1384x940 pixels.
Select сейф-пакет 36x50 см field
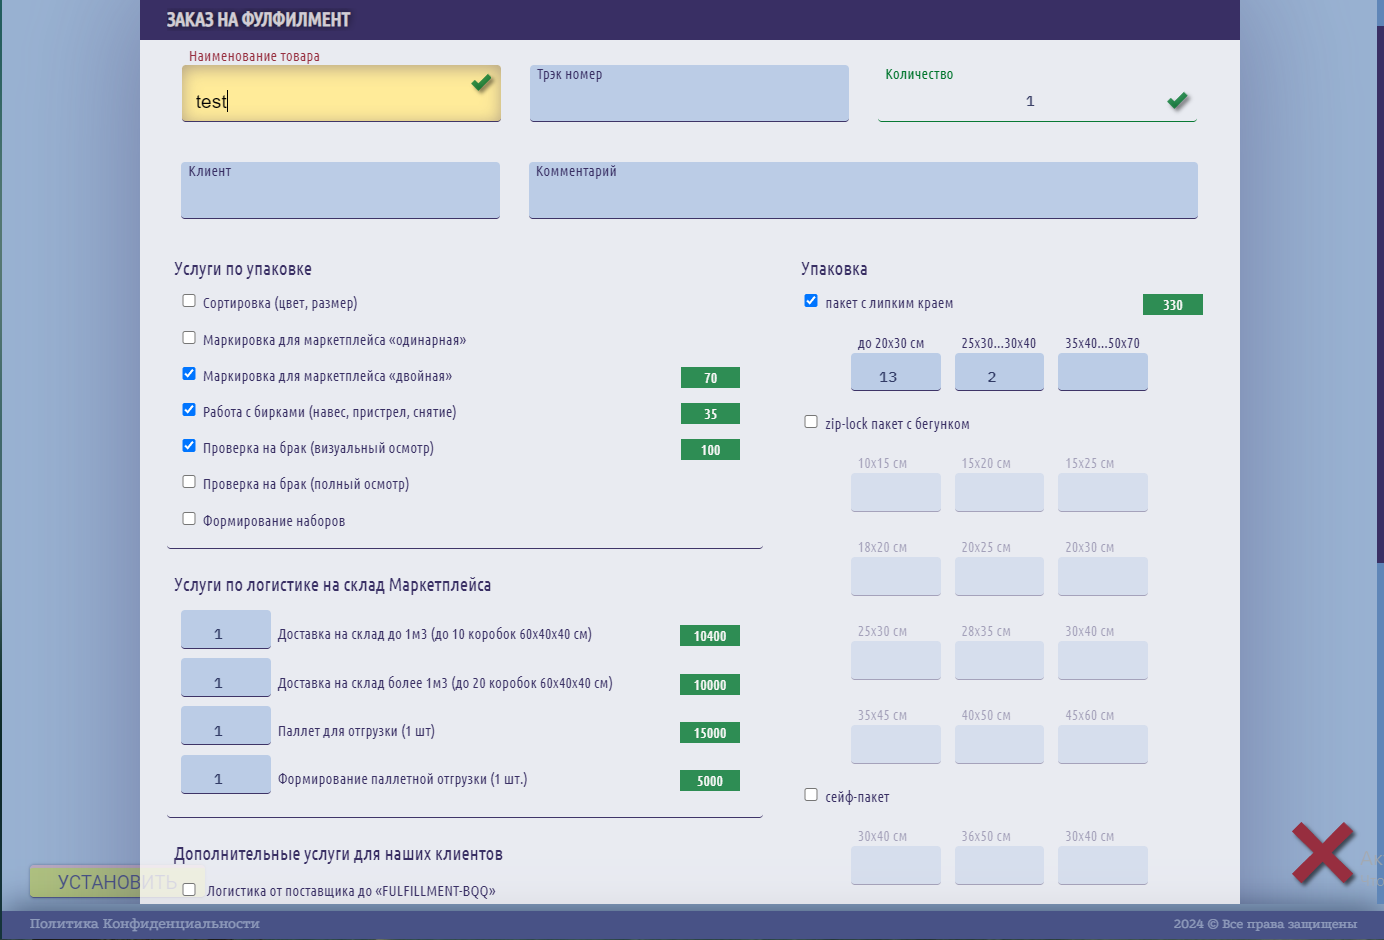999,866
